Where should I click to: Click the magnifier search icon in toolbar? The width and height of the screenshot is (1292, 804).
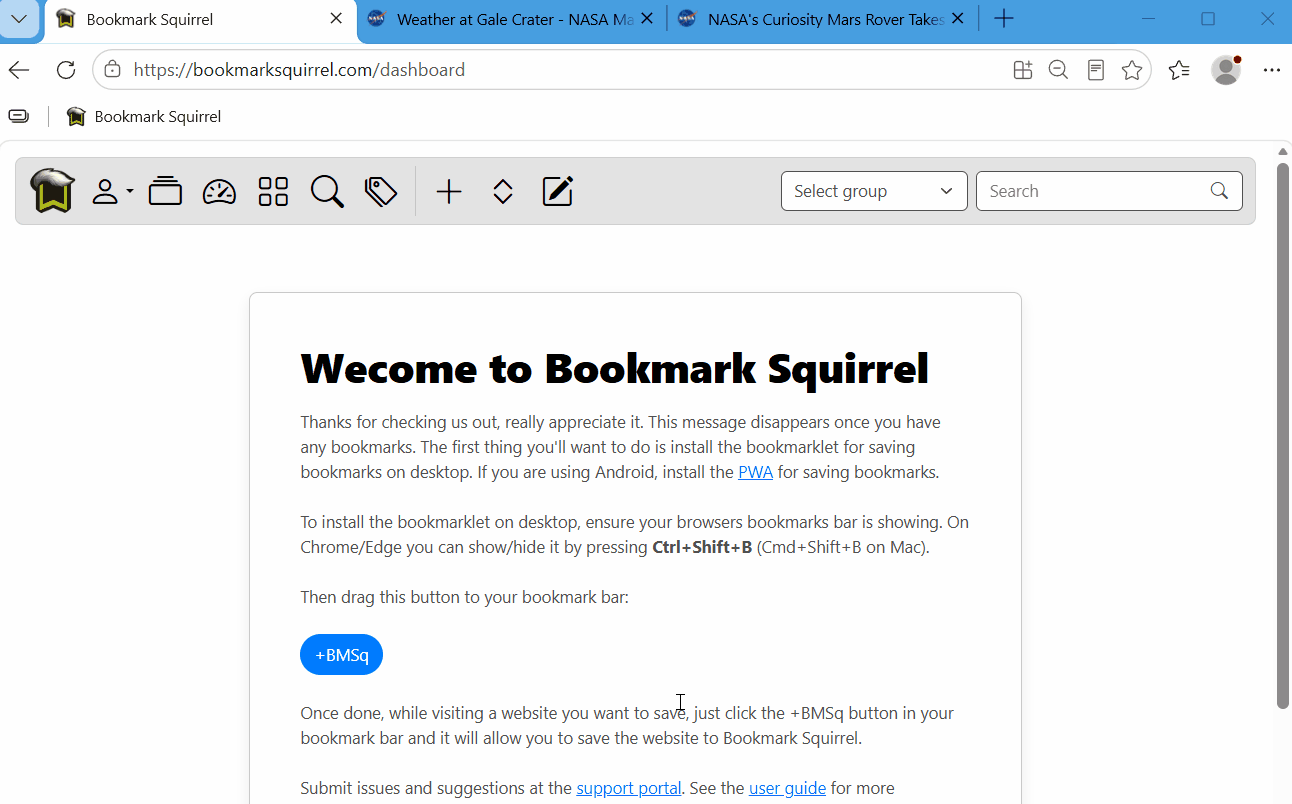(x=327, y=191)
